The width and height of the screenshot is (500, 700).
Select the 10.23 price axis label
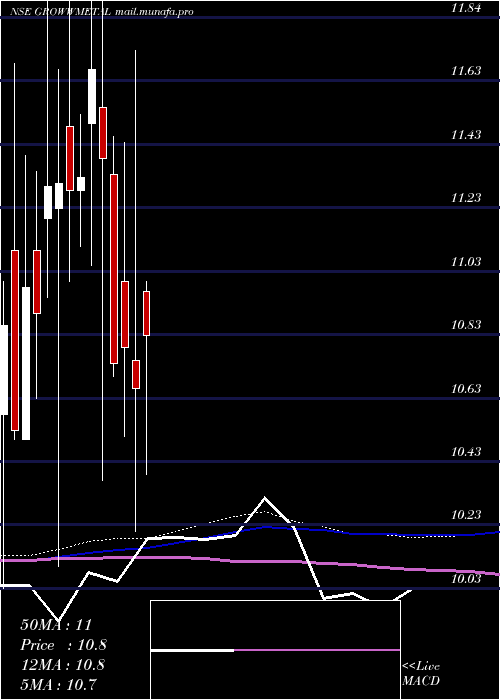(466, 515)
